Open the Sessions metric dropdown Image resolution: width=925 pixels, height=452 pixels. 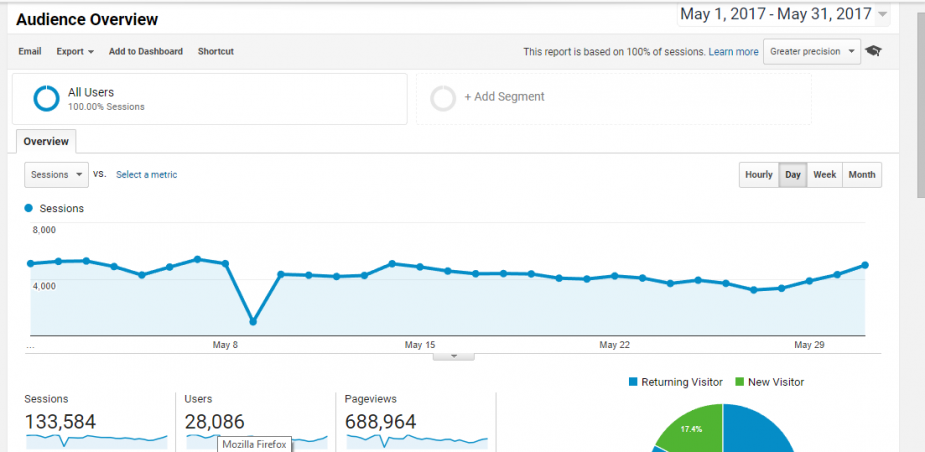tap(57, 175)
